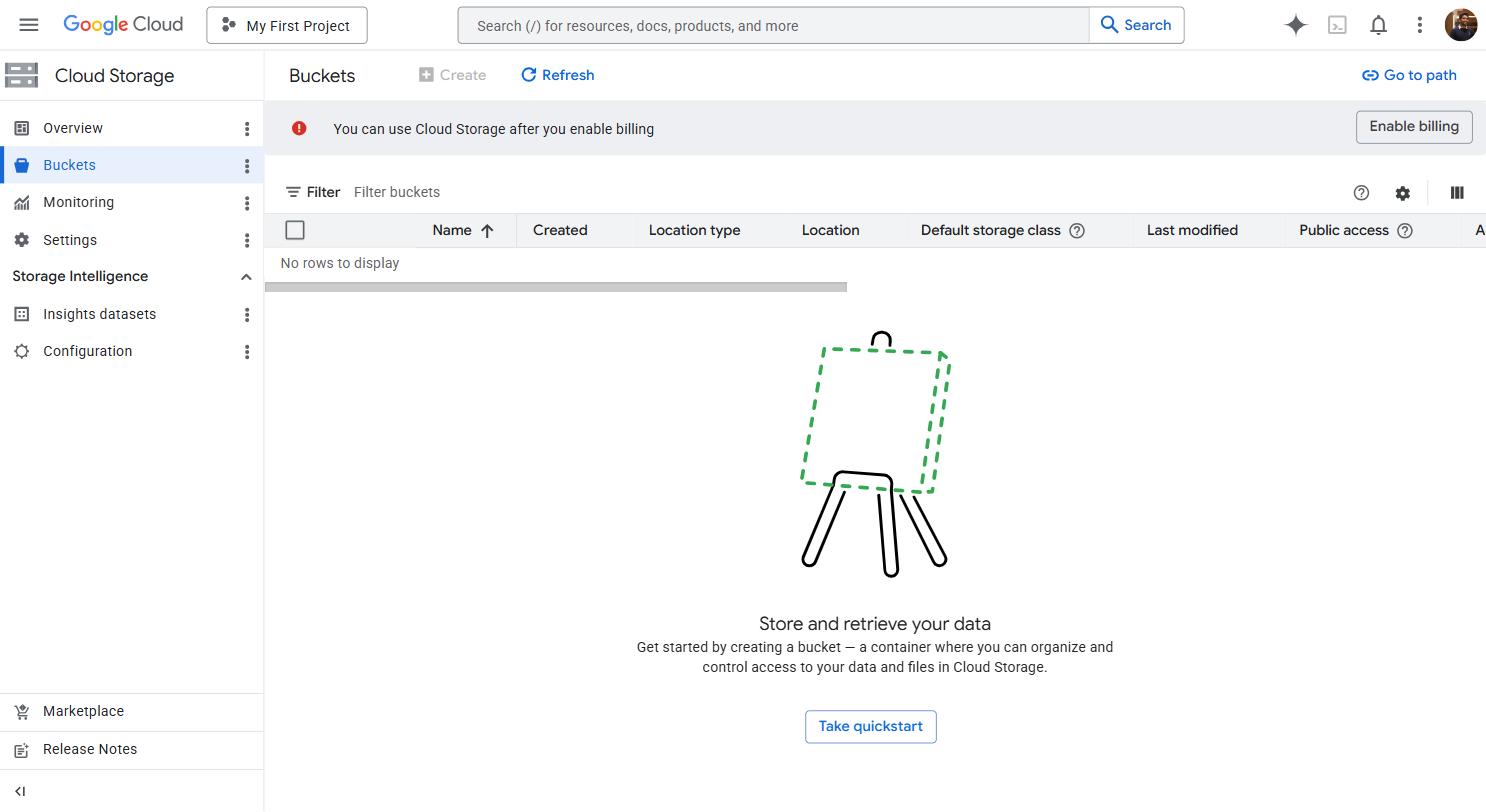Refresh the buckets list
Image resolution: width=1486 pixels, height=812 pixels.
[x=558, y=75]
